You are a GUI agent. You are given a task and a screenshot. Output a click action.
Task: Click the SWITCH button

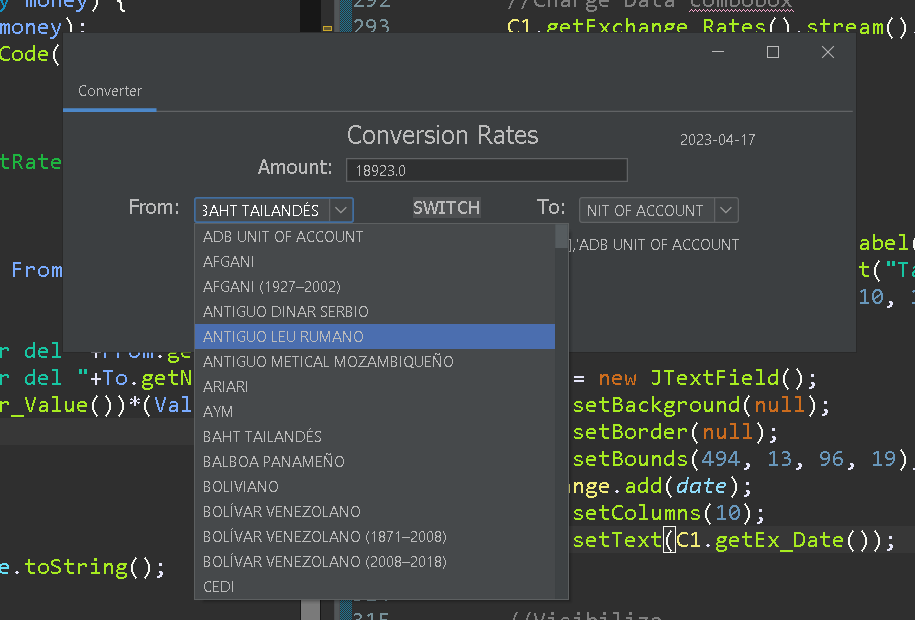pos(446,208)
